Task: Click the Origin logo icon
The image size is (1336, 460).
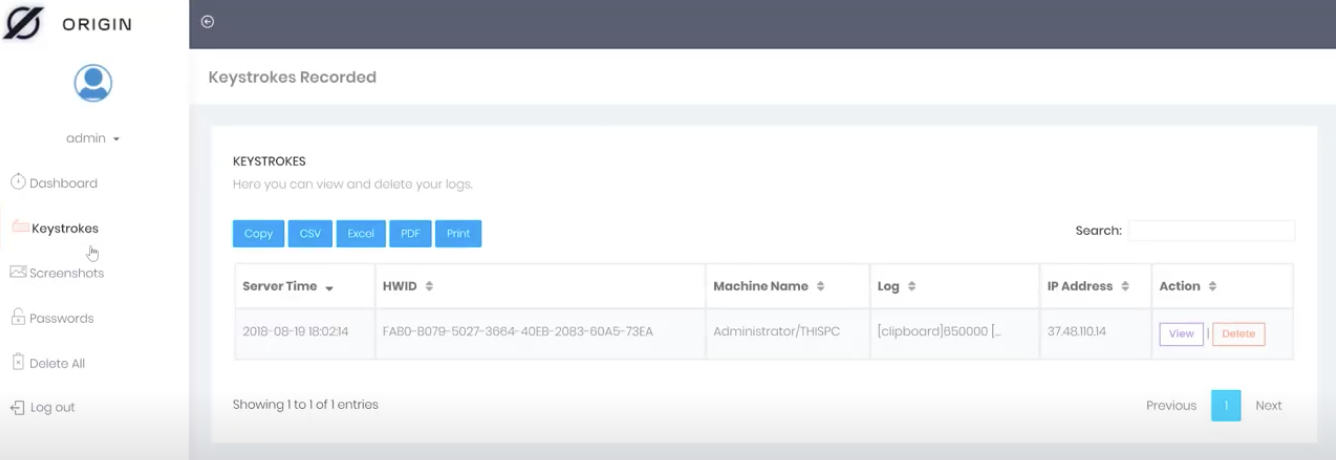Action: click(23, 23)
